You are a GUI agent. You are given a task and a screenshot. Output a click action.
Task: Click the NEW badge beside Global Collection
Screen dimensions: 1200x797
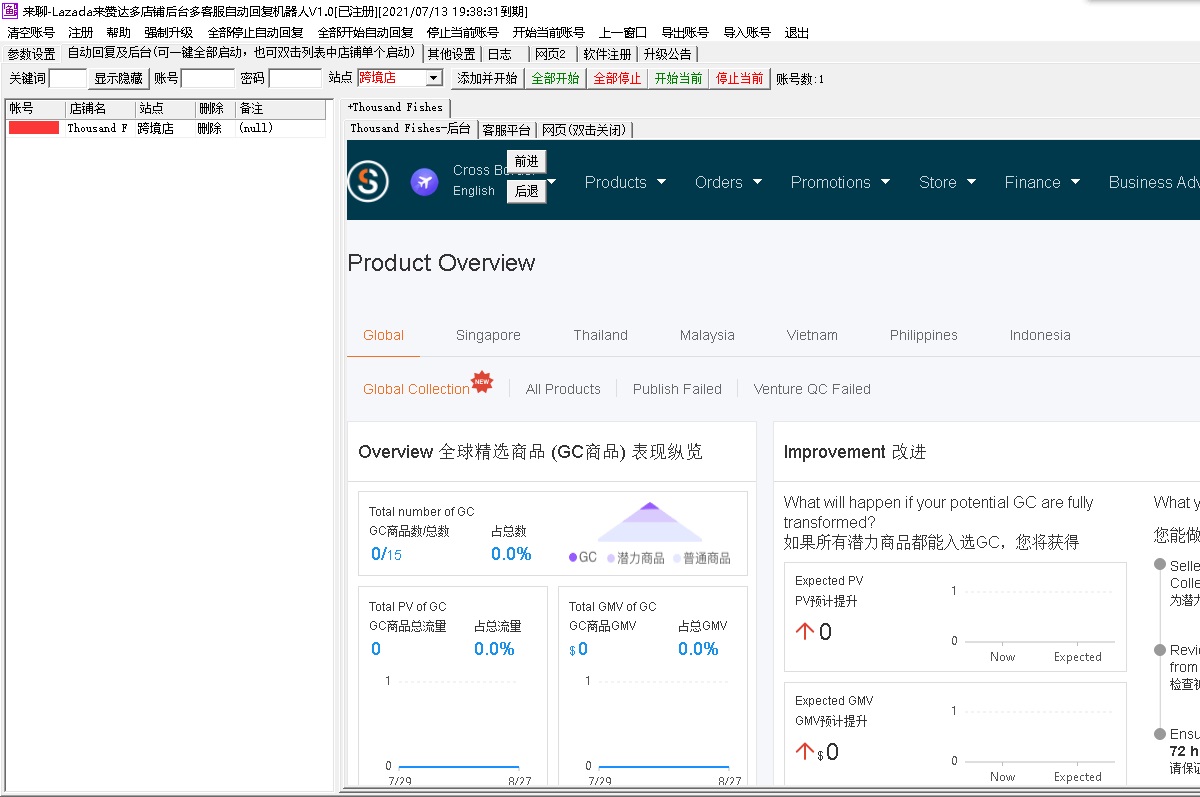pos(482,382)
